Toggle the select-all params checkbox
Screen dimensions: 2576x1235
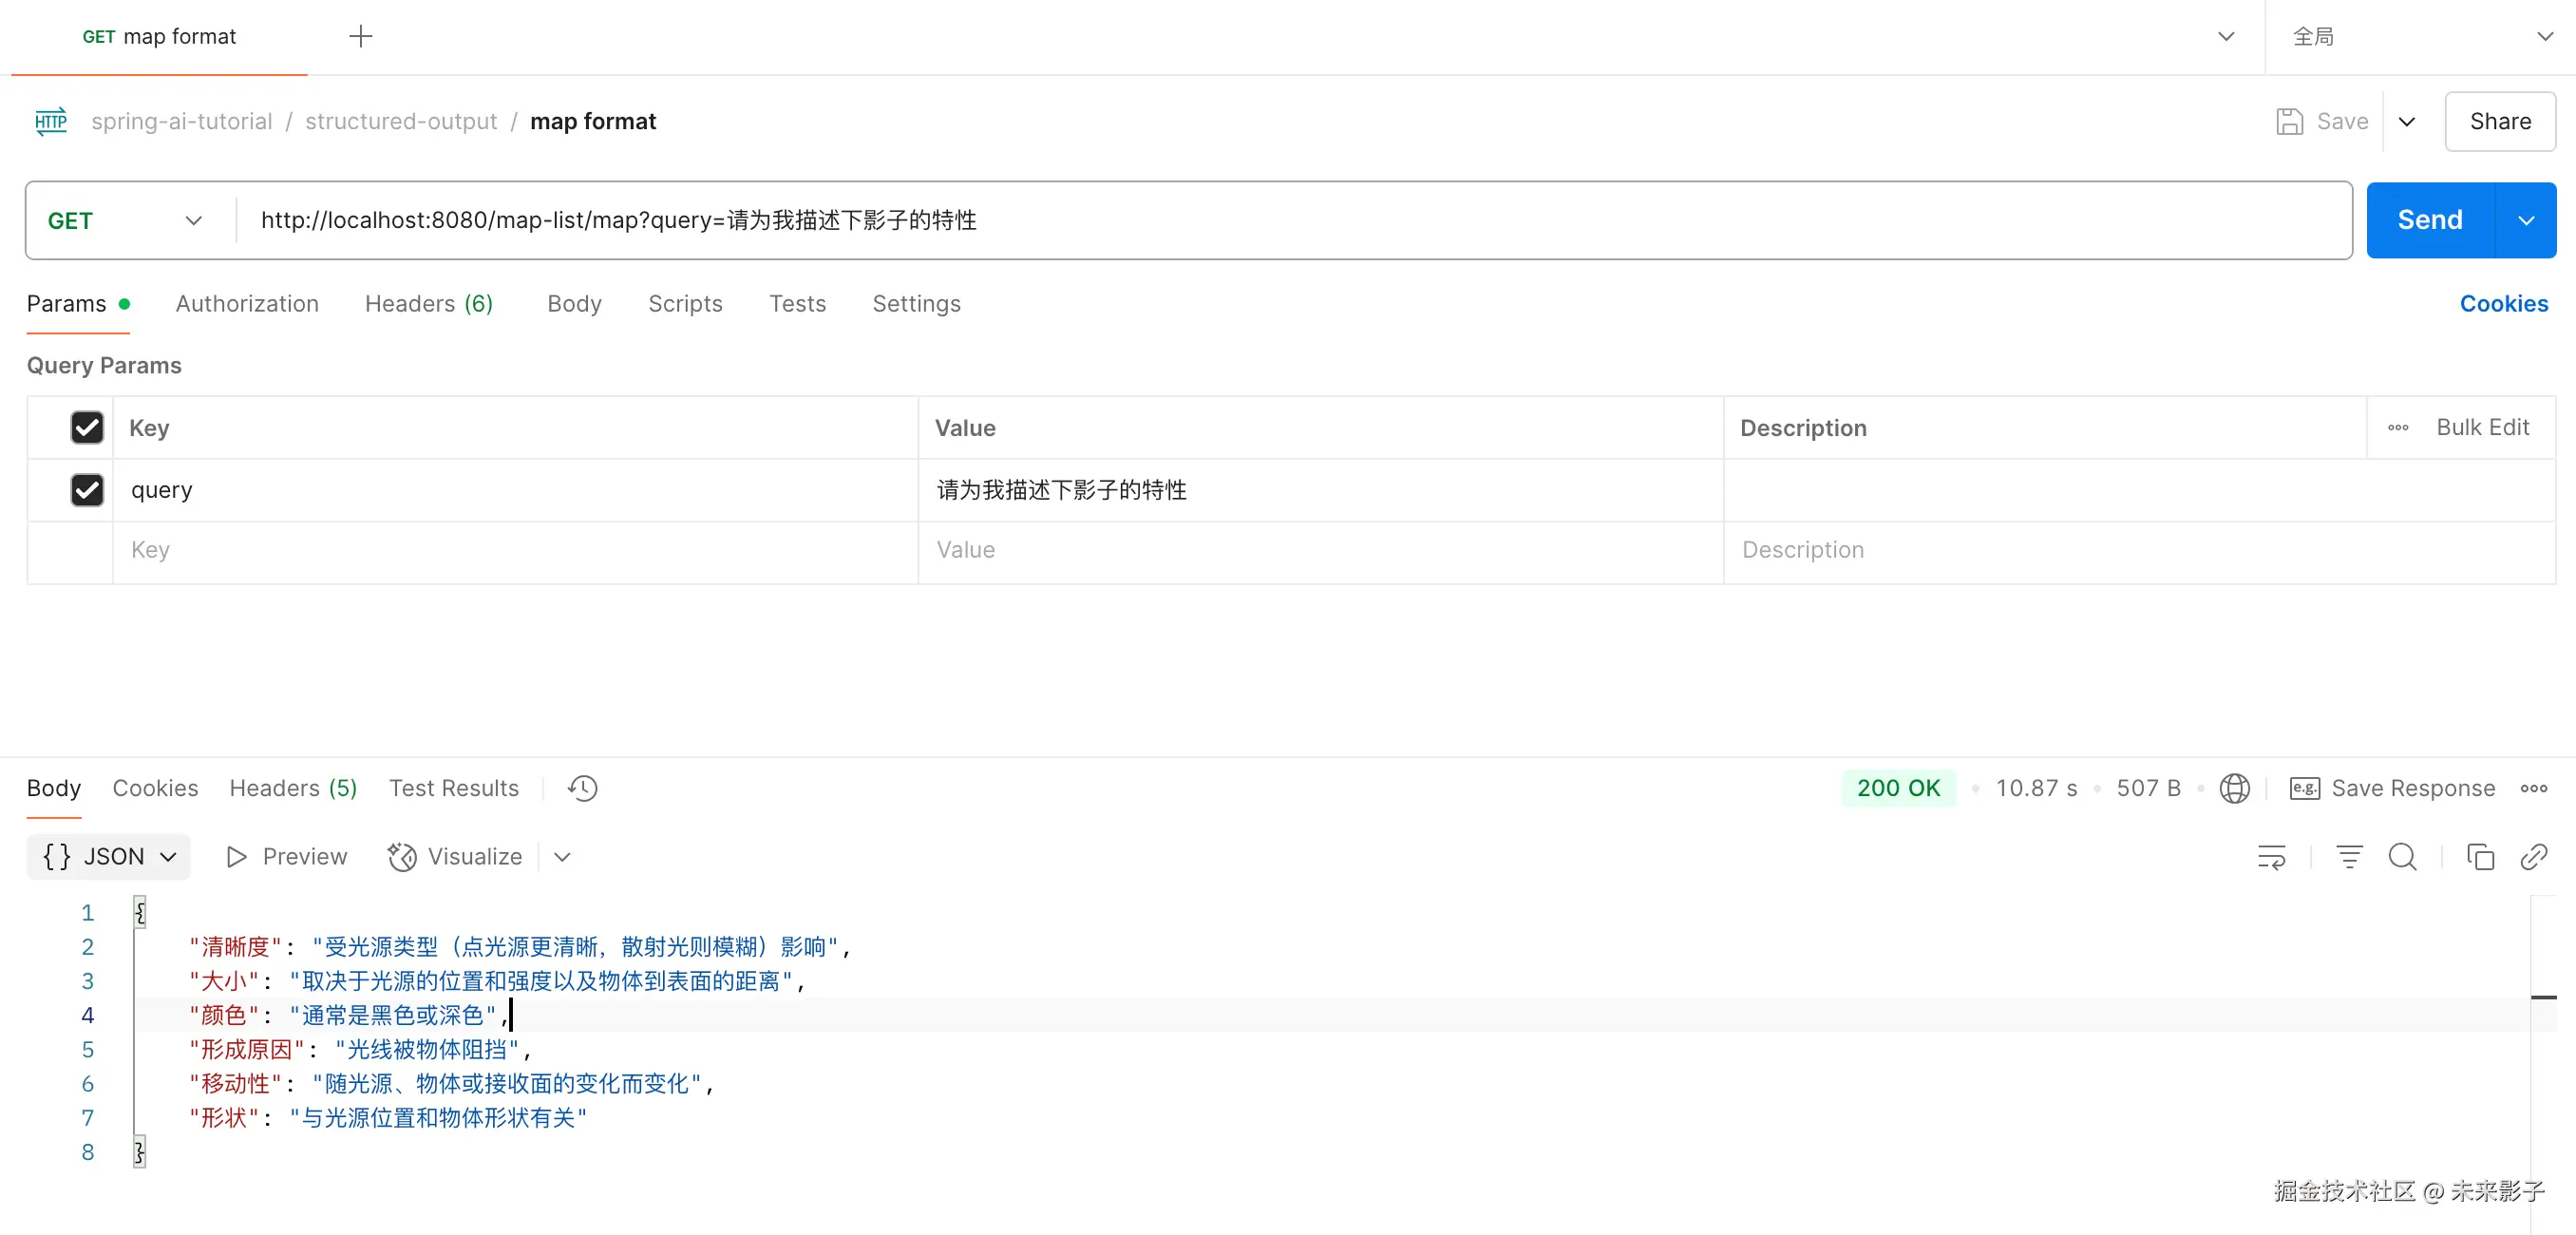coord(87,428)
